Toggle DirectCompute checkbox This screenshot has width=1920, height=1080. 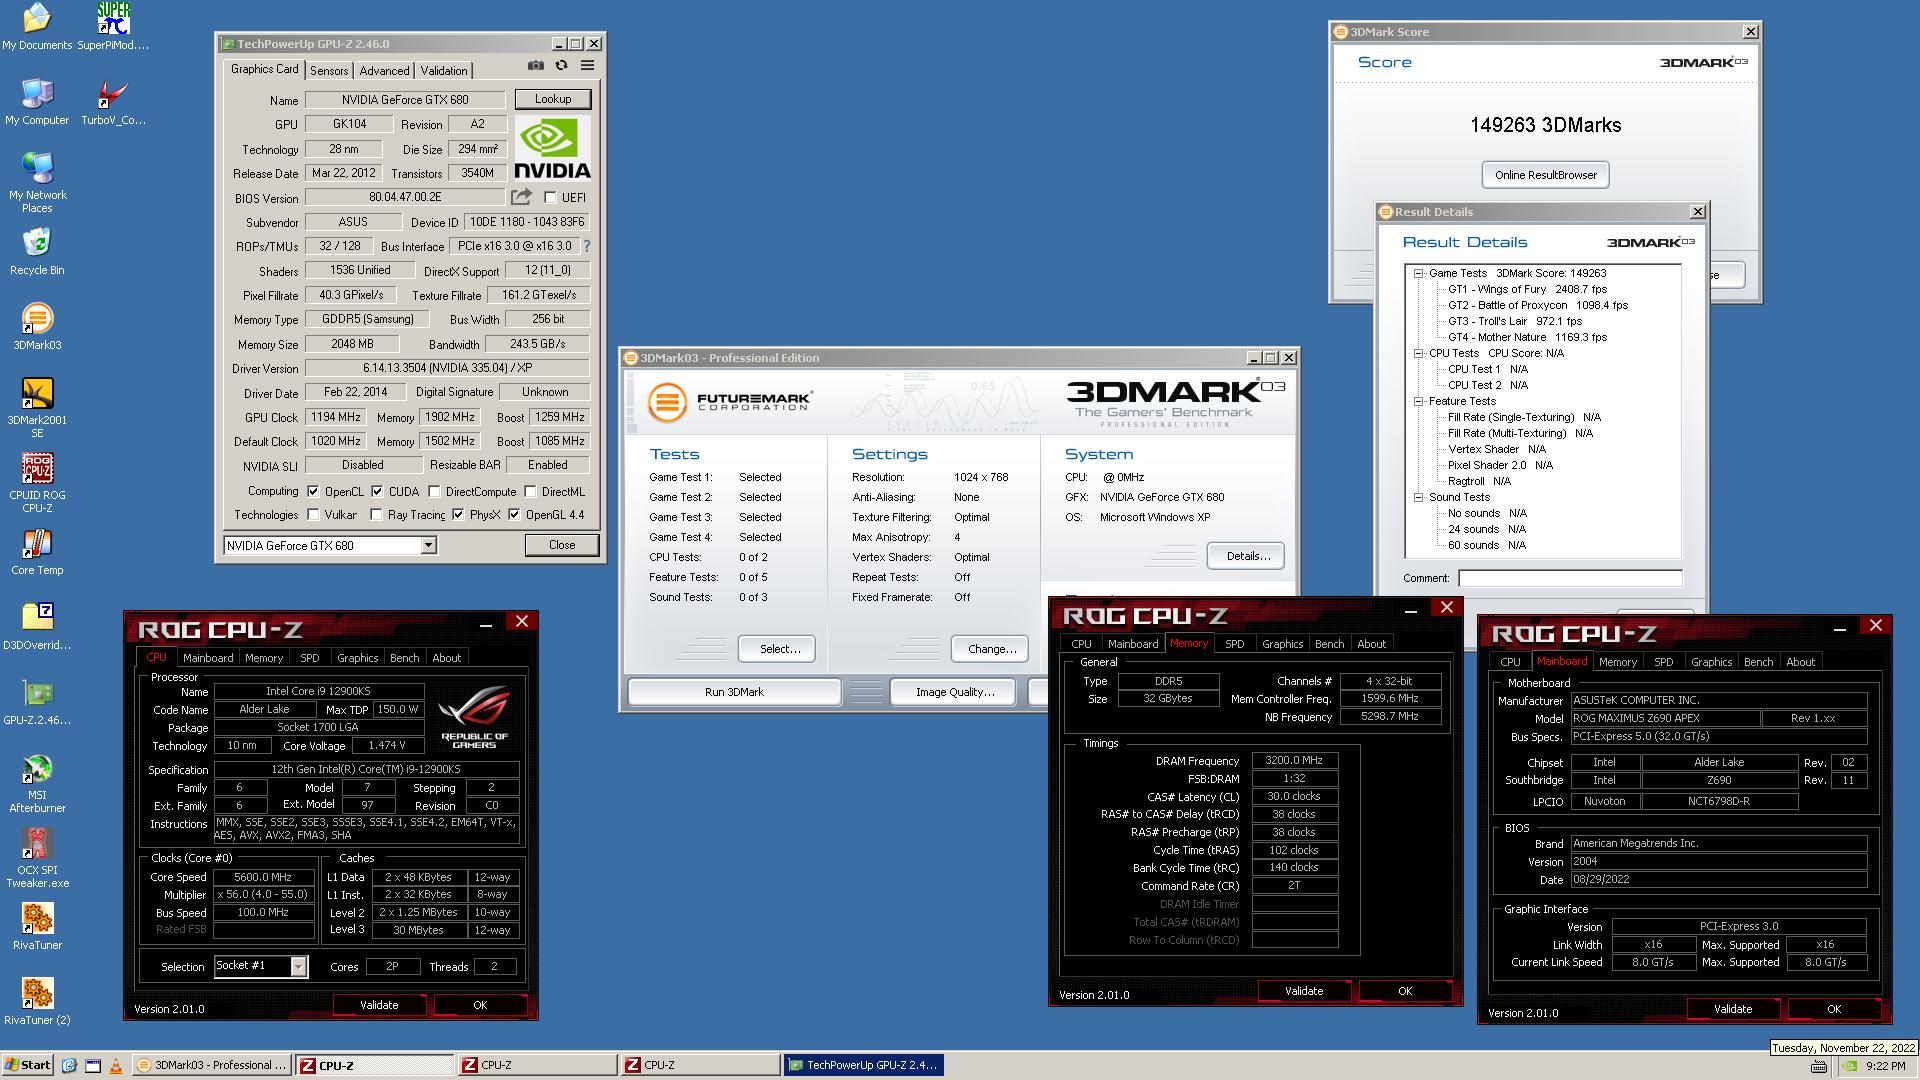coord(434,492)
